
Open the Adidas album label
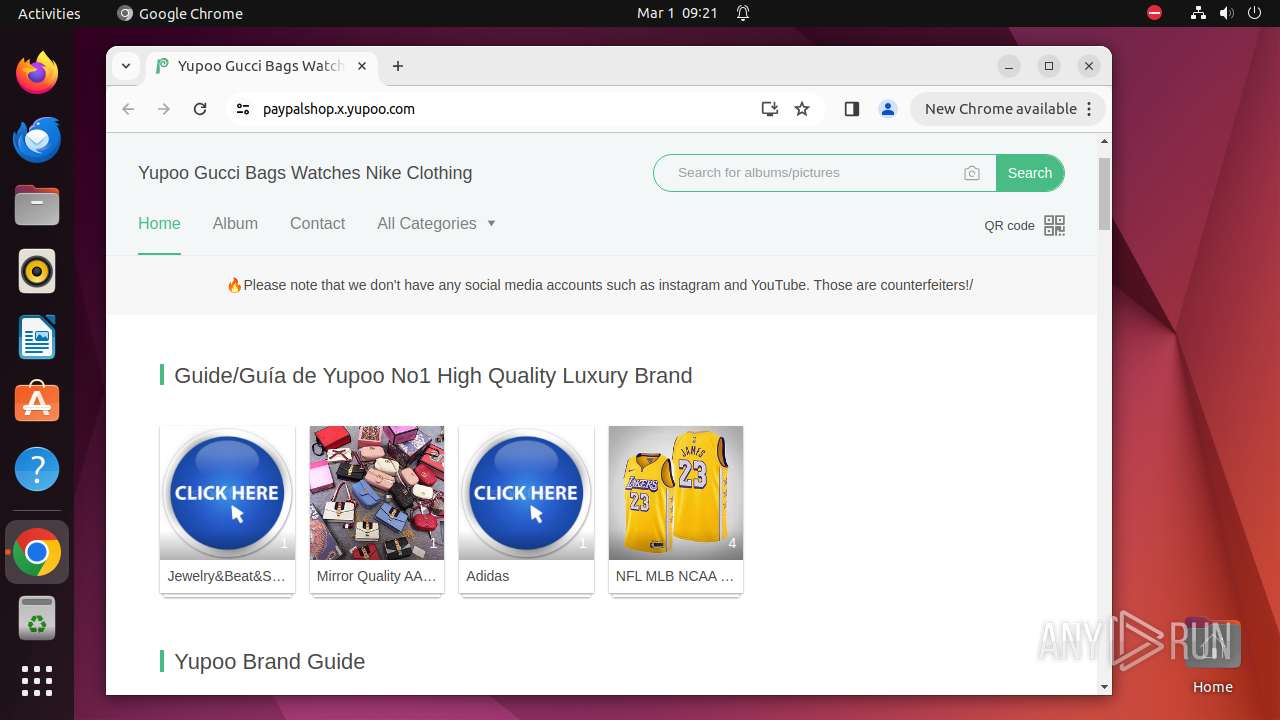point(488,576)
